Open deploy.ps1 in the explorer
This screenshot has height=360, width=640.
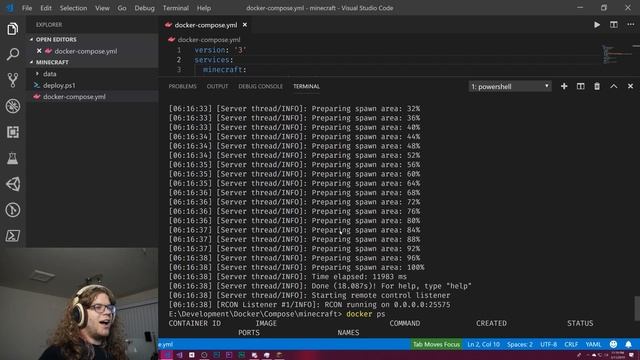(x=59, y=85)
